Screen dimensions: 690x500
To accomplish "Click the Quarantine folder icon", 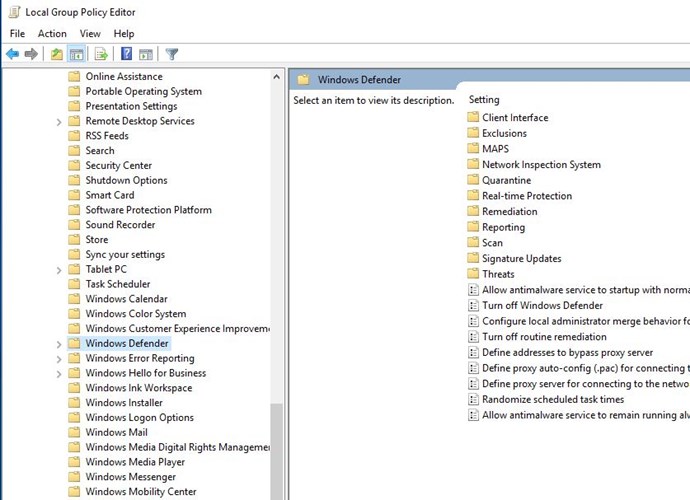I will pos(473,180).
